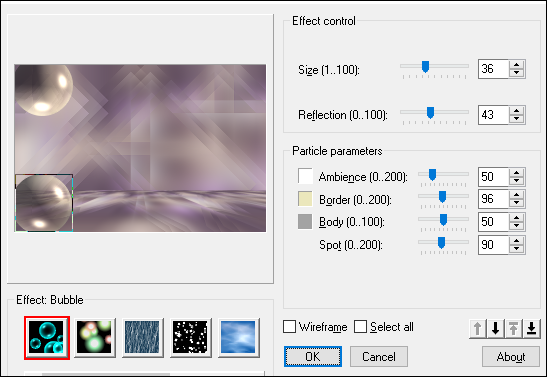The width and height of the screenshot is (547, 377).
Task: Click the Size slider handle
Action: click(425, 66)
